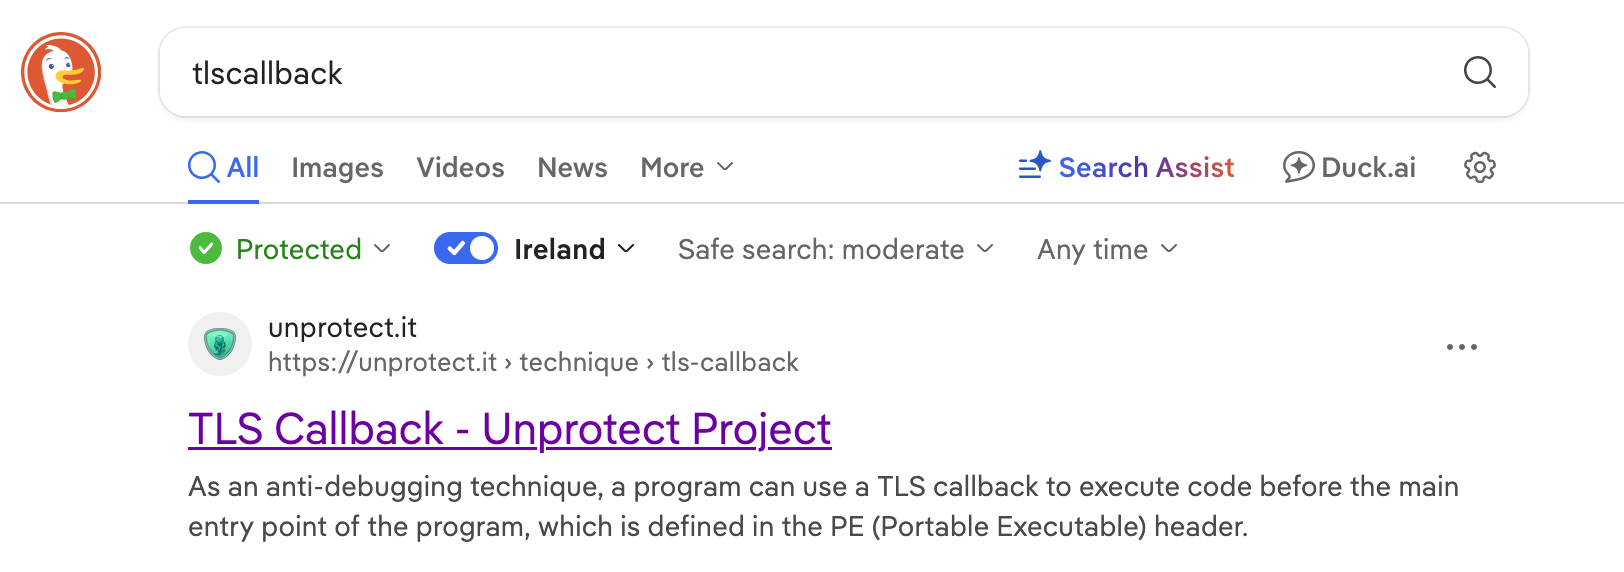Click the green Protected checkmark icon
This screenshot has width=1624, height=572.
coord(206,248)
